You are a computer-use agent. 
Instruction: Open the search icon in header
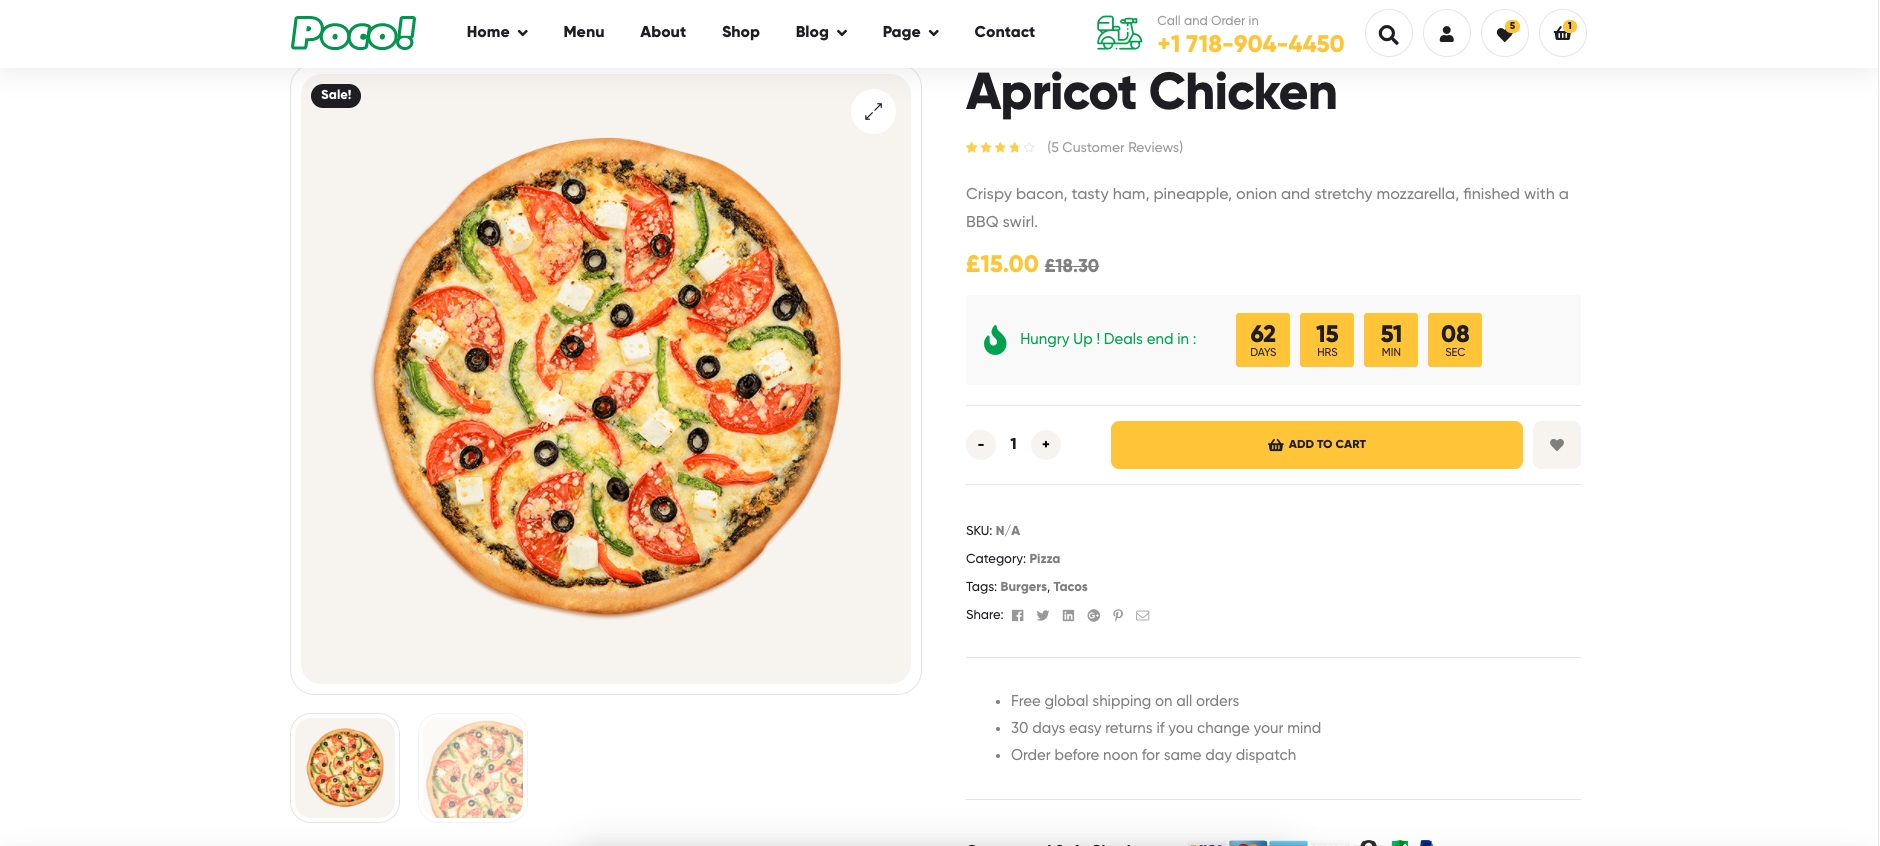[1388, 34]
